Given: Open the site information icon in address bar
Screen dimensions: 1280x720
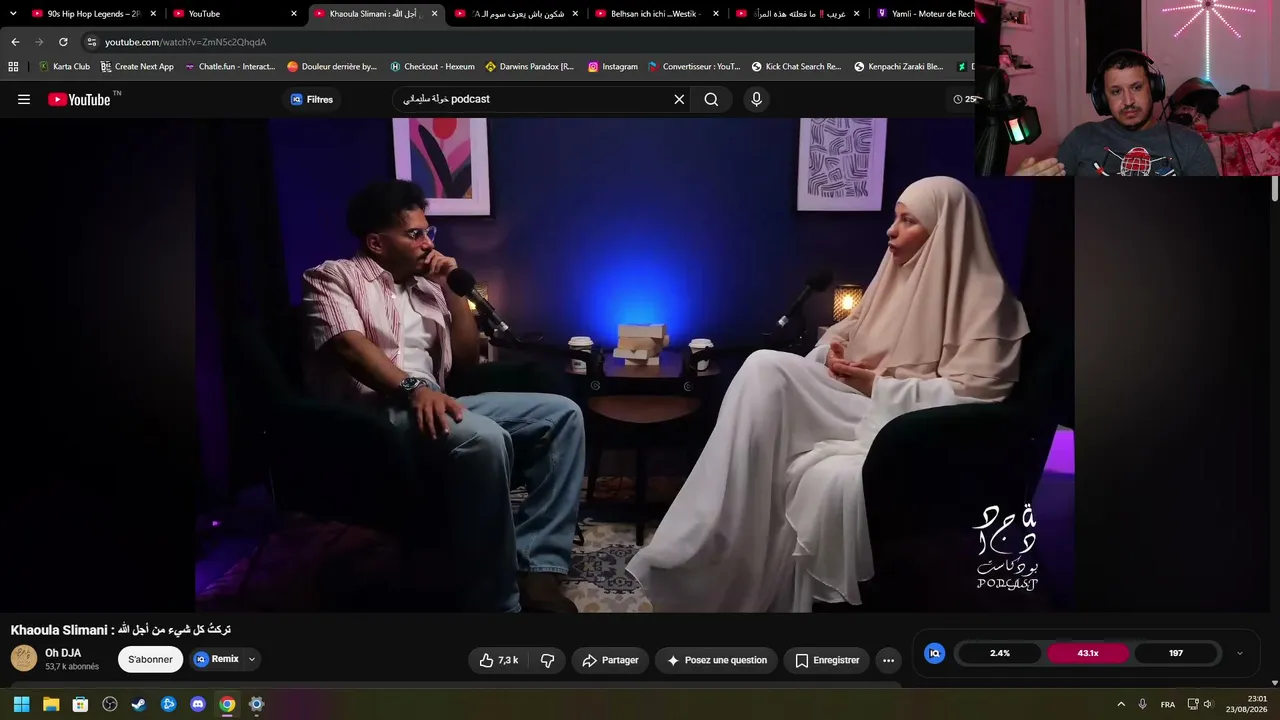Looking at the screenshot, I should pos(91,42).
